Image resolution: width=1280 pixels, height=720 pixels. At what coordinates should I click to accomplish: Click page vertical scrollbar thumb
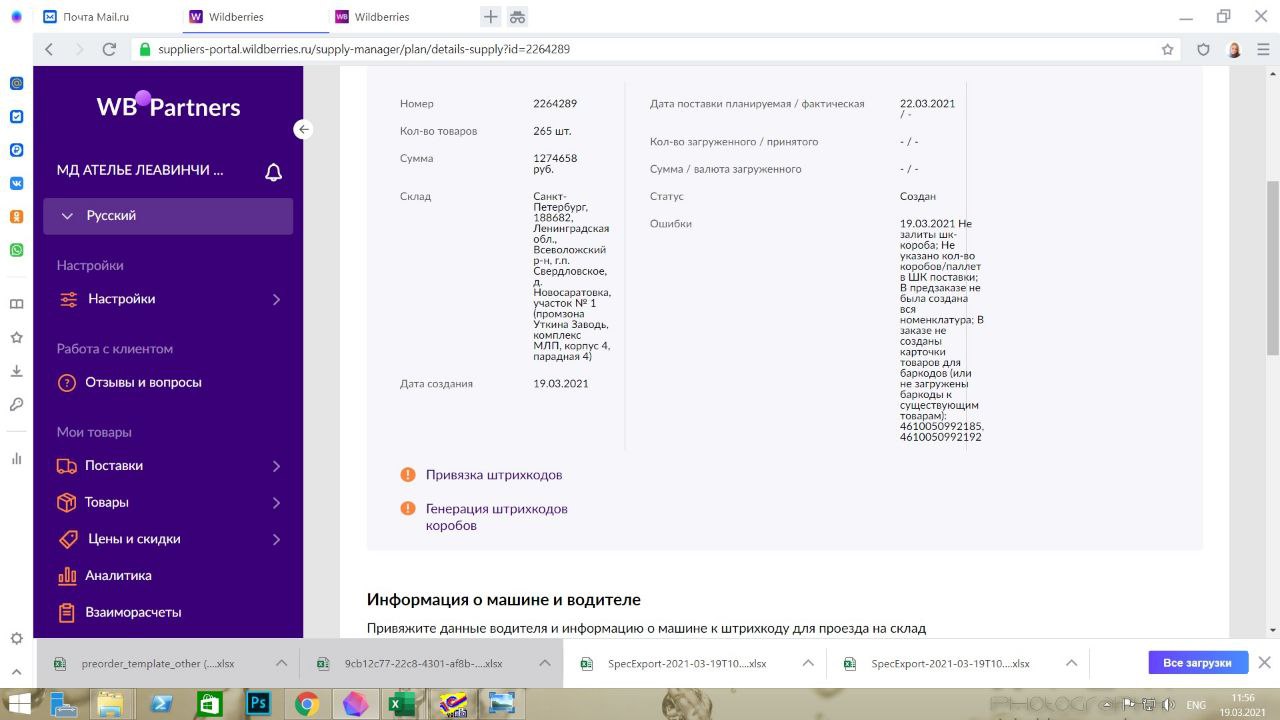(x=1272, y=267)
